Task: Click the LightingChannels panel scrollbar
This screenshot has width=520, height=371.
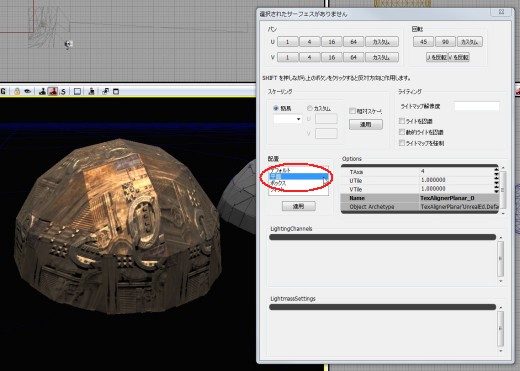Action: click(501, 259)
